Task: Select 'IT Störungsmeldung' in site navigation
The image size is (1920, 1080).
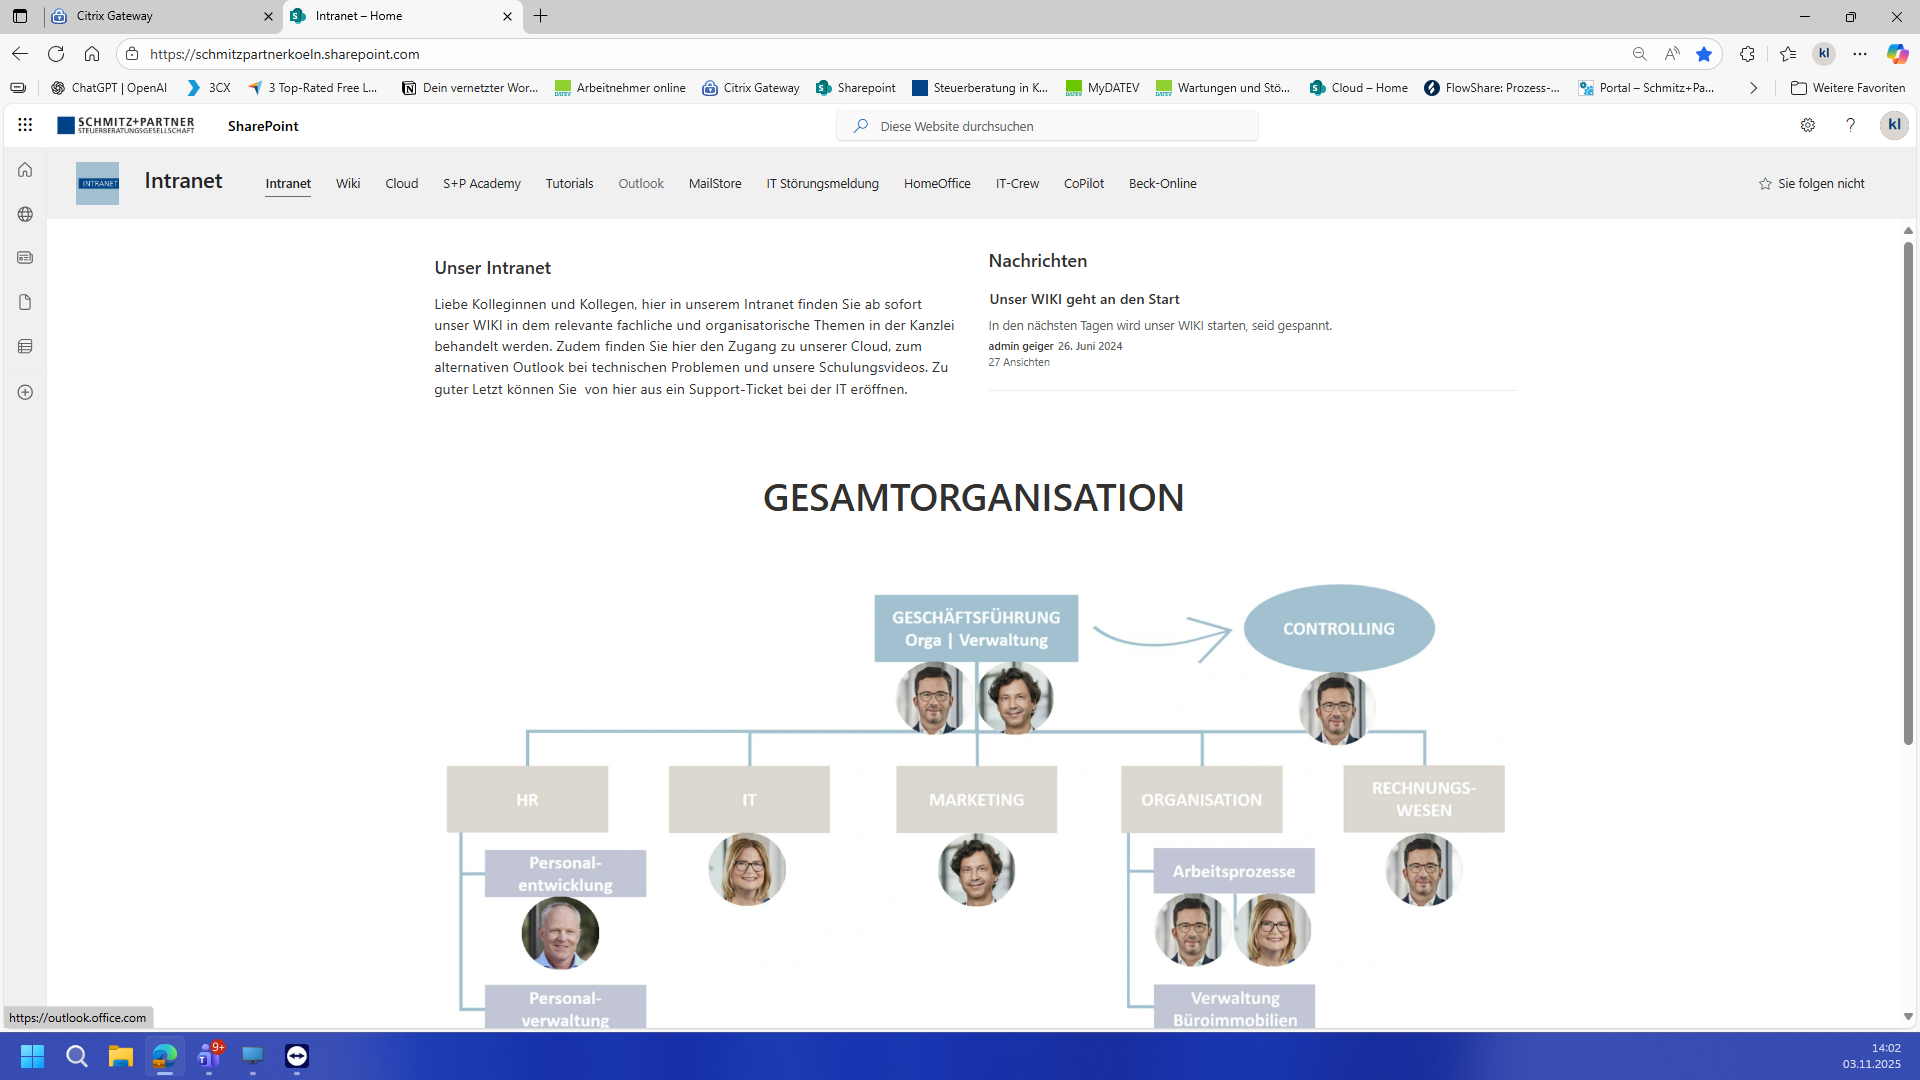Action: pyautogui.click(x=822, y=183)
